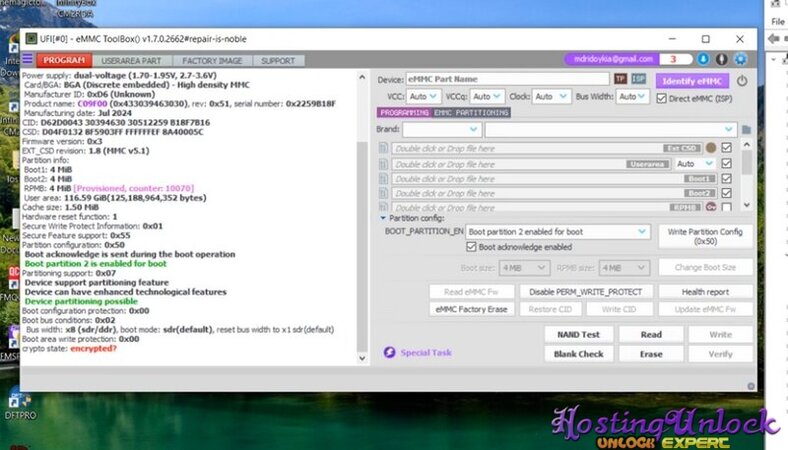Open the settings gear icon in header
The width and height of the screenshot is (788, 450).
740,60
